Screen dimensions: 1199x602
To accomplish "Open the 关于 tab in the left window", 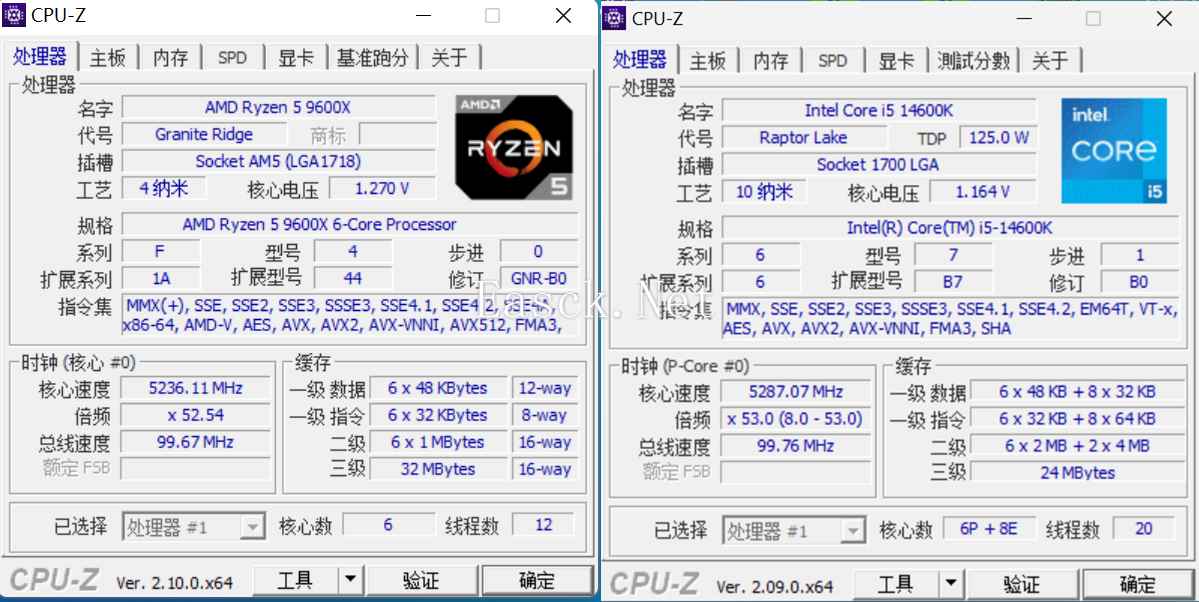I will point(450,57).
